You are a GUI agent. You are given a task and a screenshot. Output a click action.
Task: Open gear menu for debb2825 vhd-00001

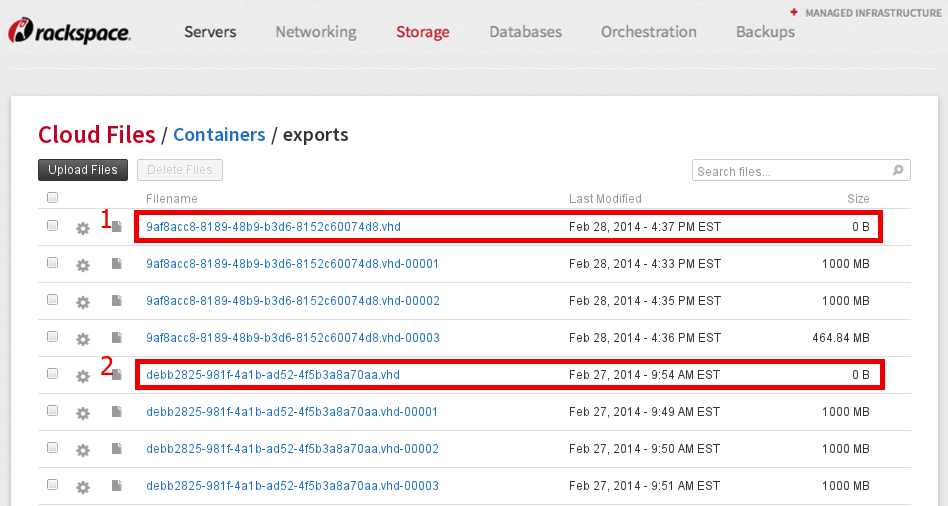tap(83, 414)
